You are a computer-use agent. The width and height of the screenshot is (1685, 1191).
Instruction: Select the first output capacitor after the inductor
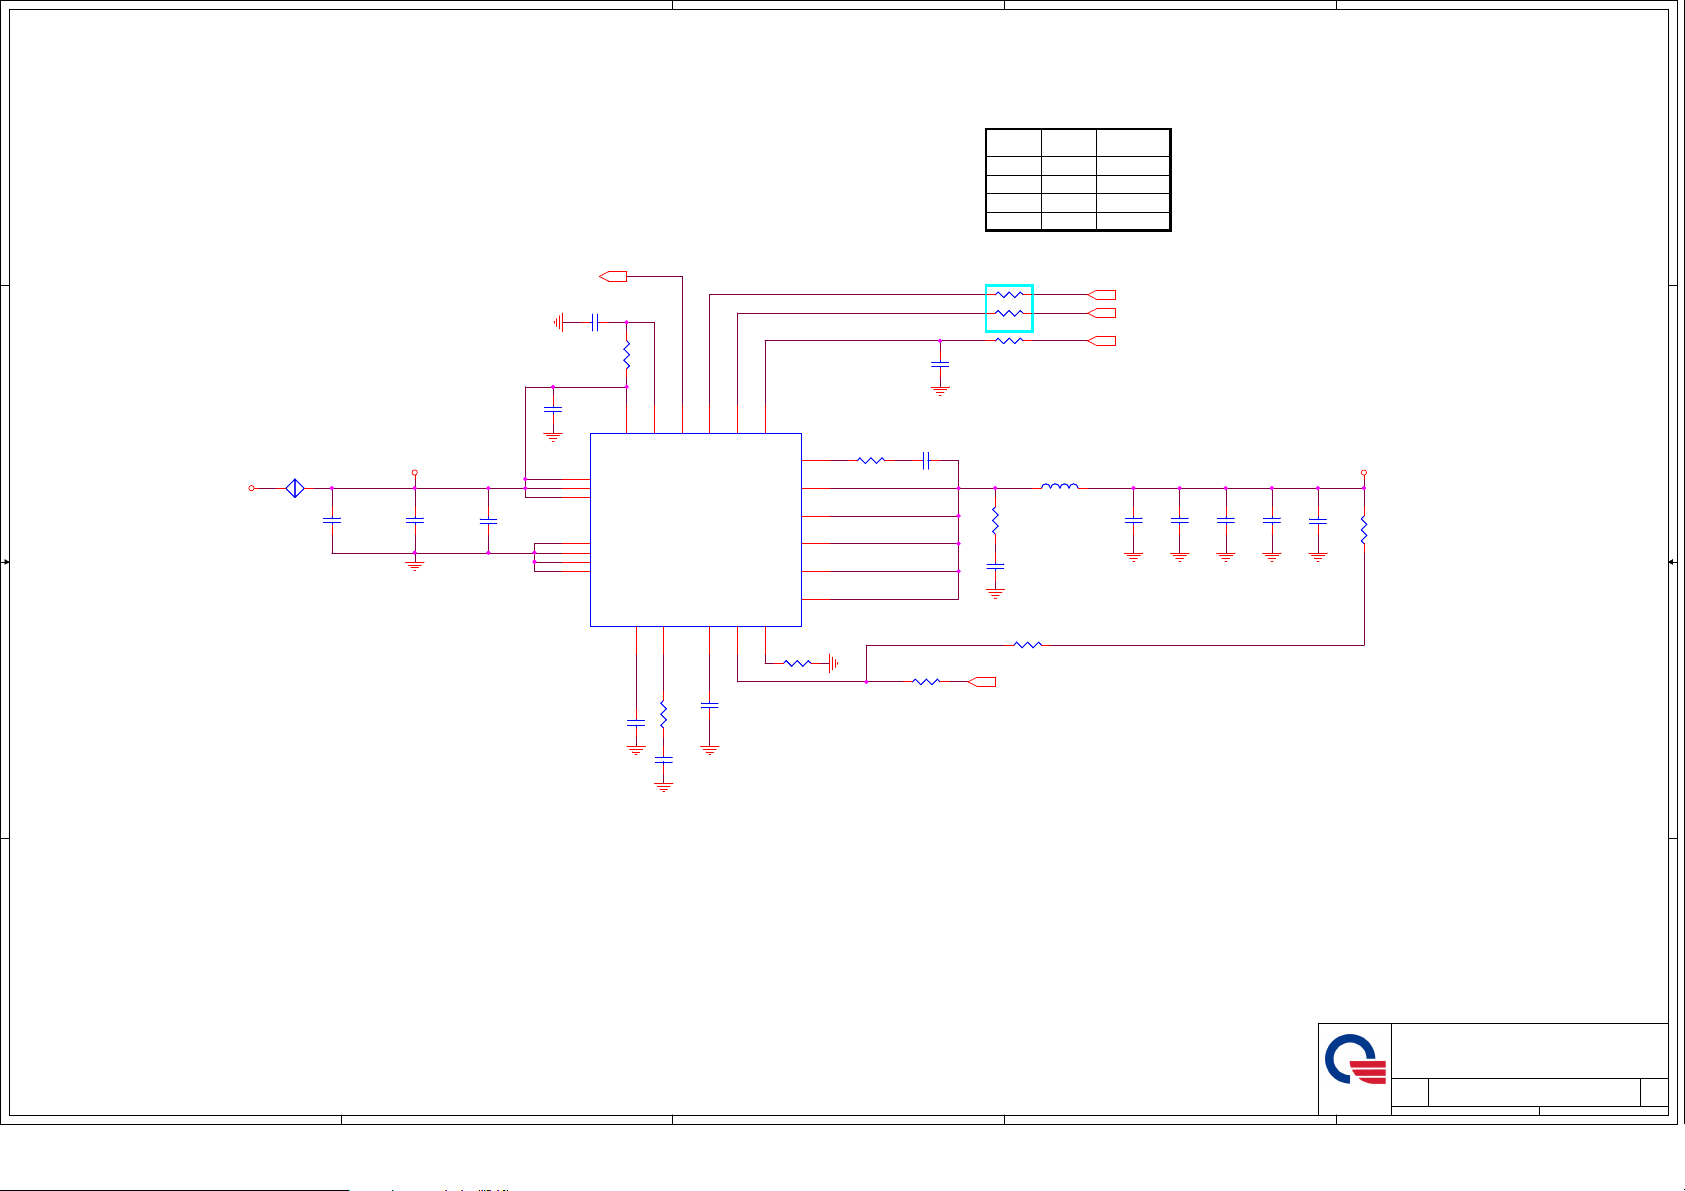tap(1133, 521)
